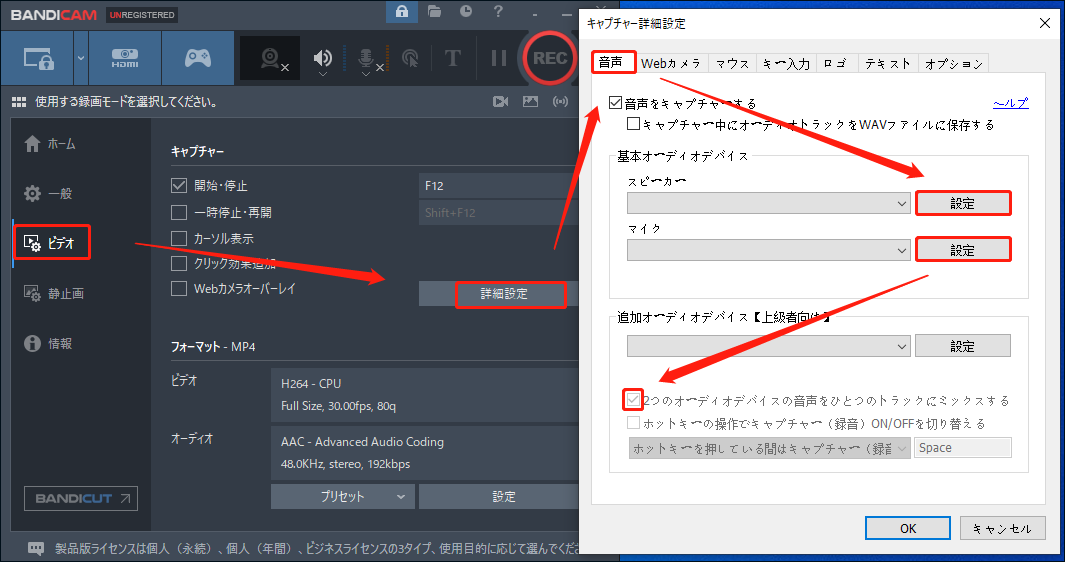Image resolution: width=1065 pixels, height=562 pixels.
Task: Click 設定 button next to スピーカー
Action: coord(962,204)
